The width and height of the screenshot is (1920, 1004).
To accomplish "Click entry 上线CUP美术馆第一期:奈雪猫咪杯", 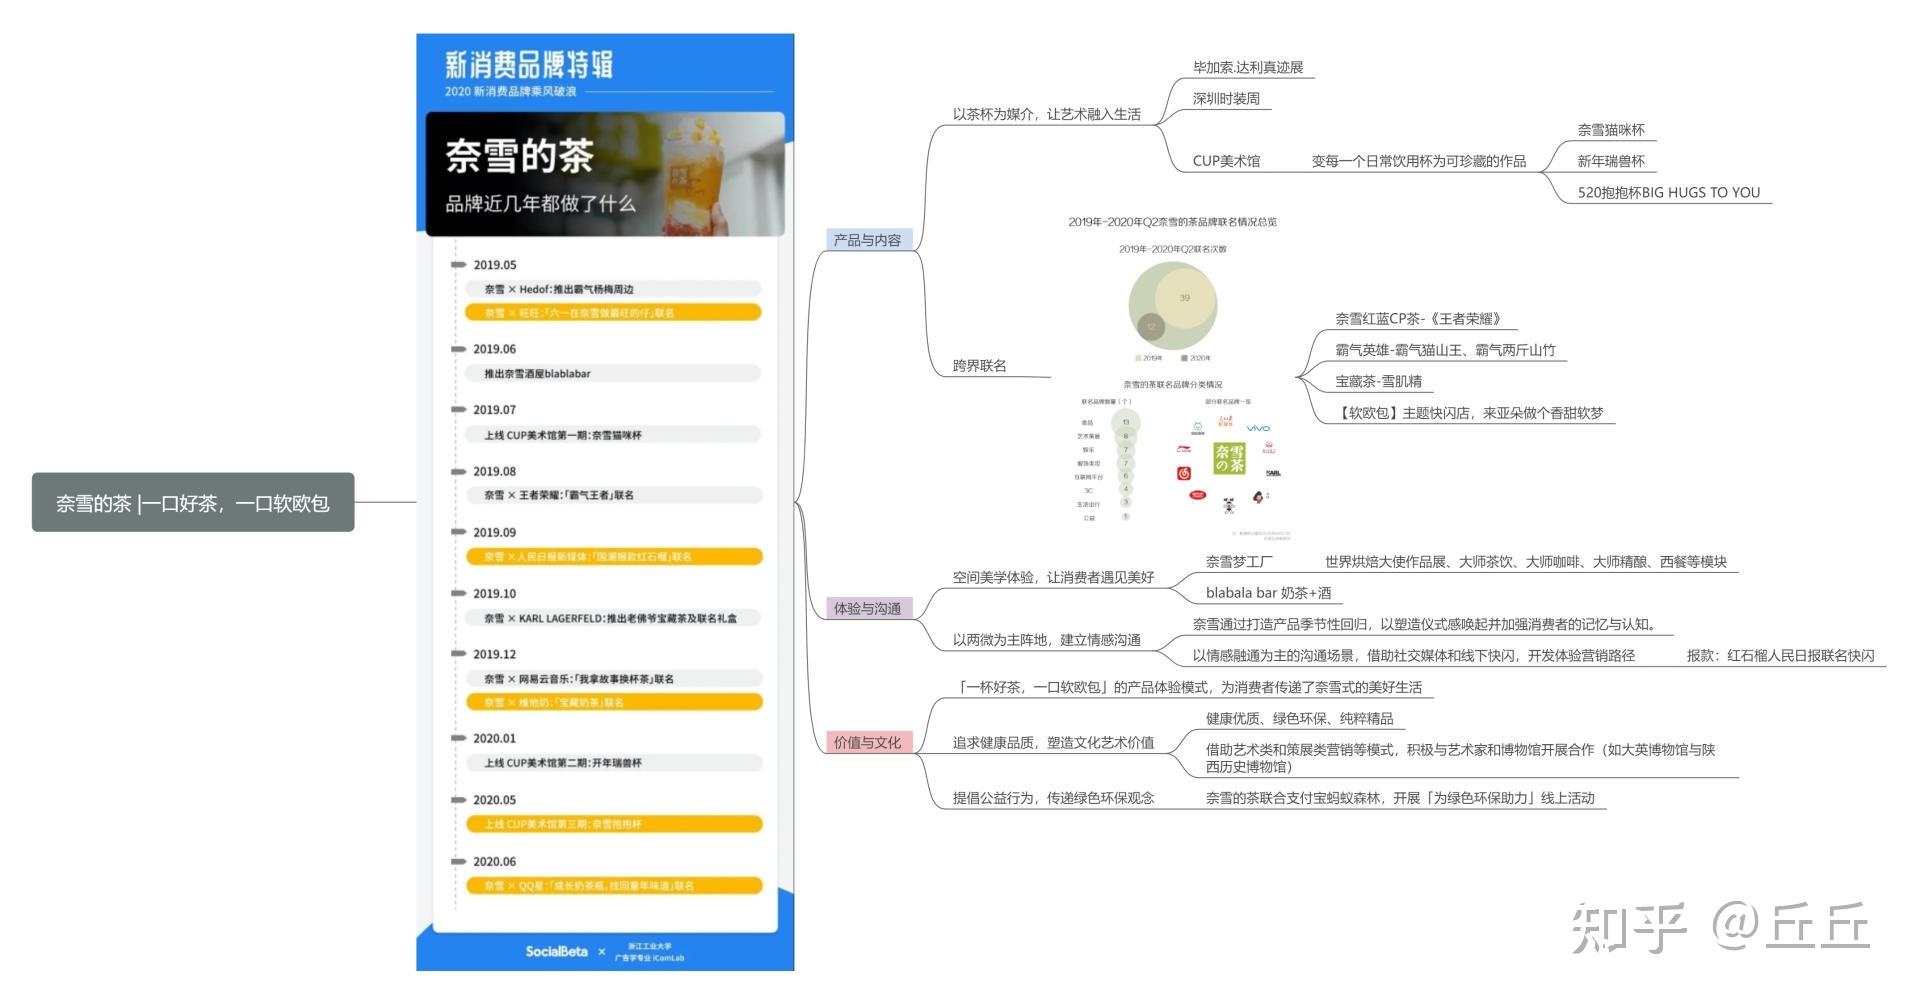I will click(x=613, y=435).
